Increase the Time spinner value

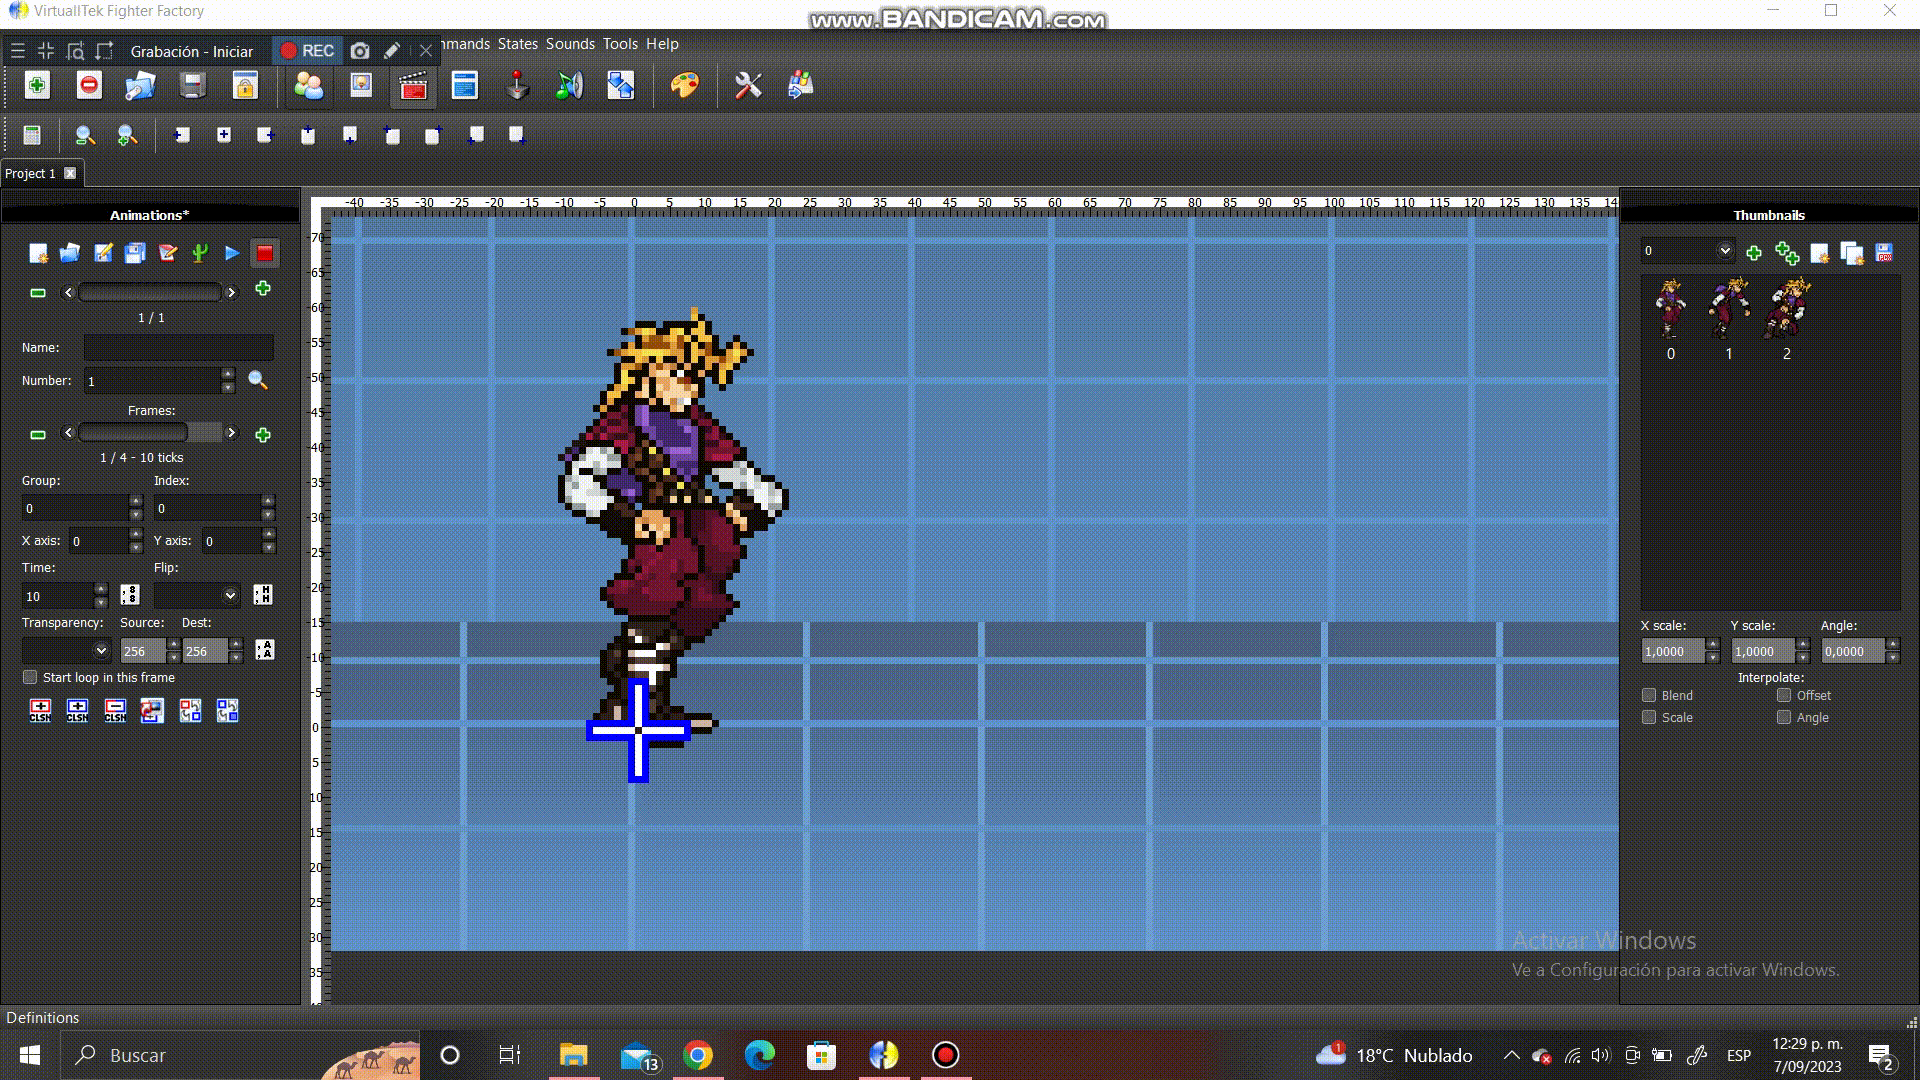[100, 589]
